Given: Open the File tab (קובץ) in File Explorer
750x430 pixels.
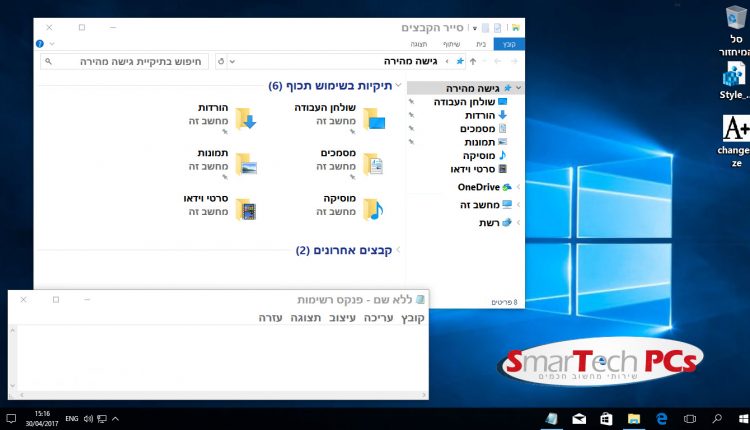Looking at the screenshot, I should (x=509, y=44).
